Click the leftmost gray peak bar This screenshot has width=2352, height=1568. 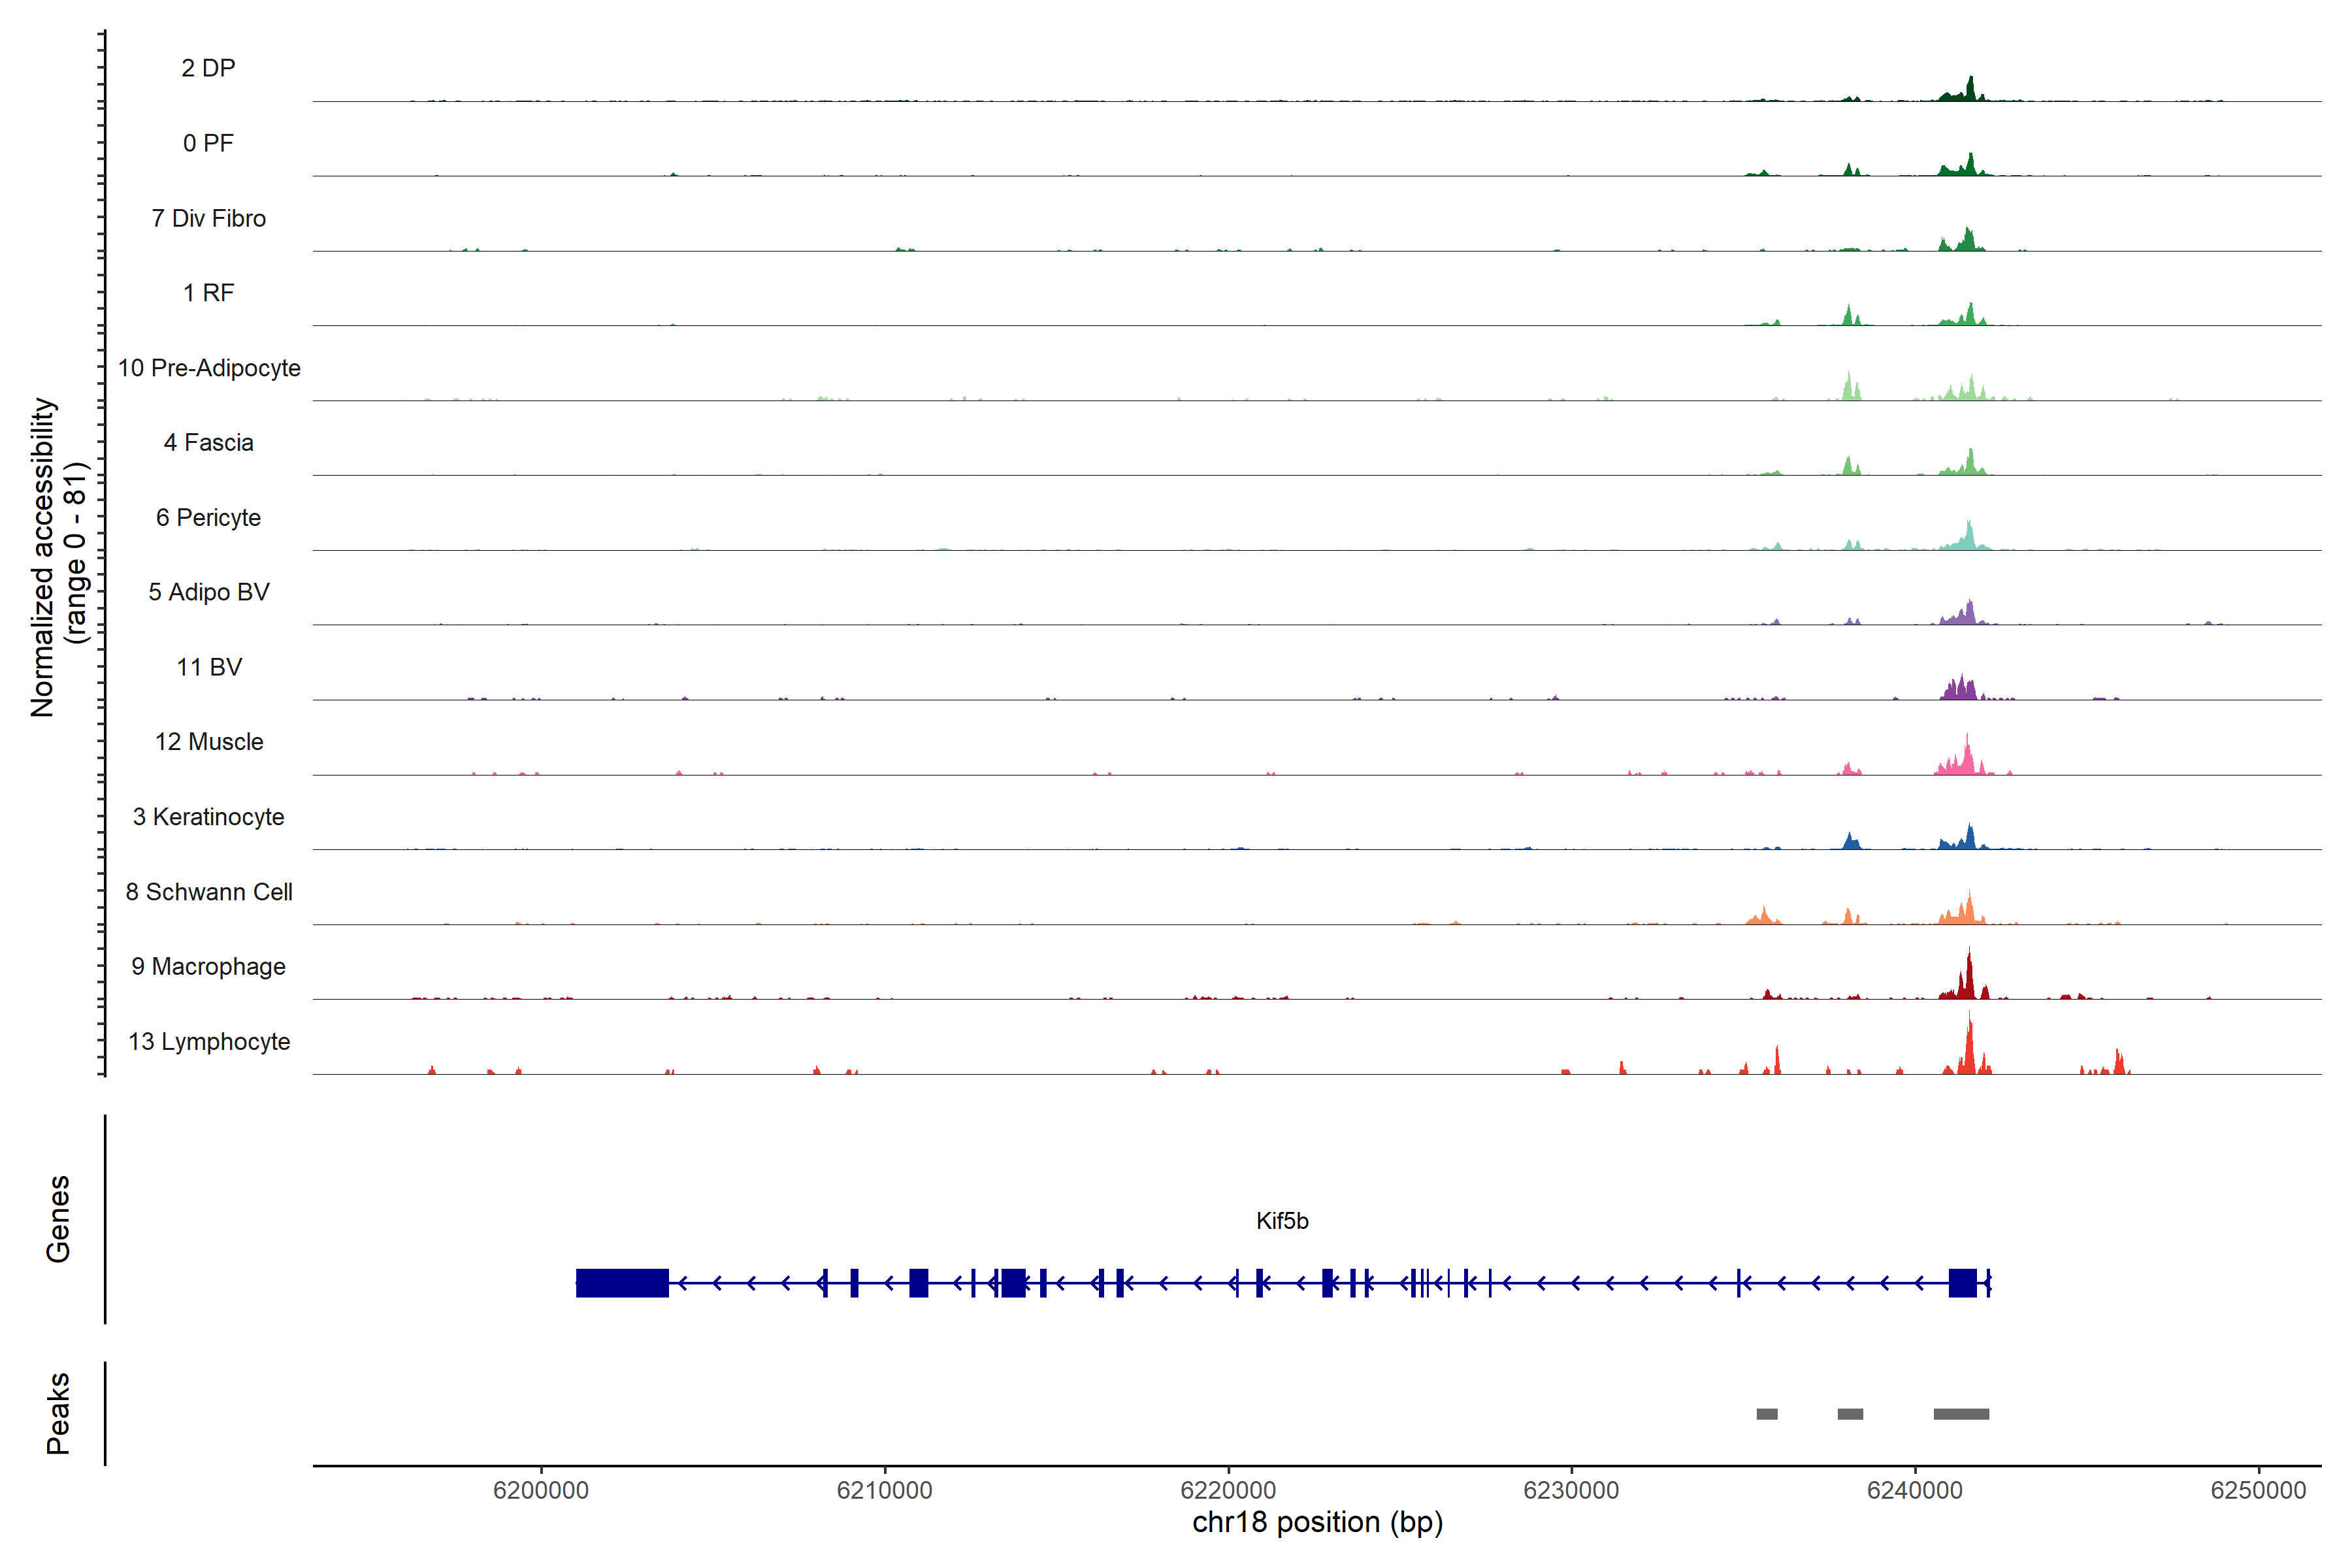click(1767, 1414)
